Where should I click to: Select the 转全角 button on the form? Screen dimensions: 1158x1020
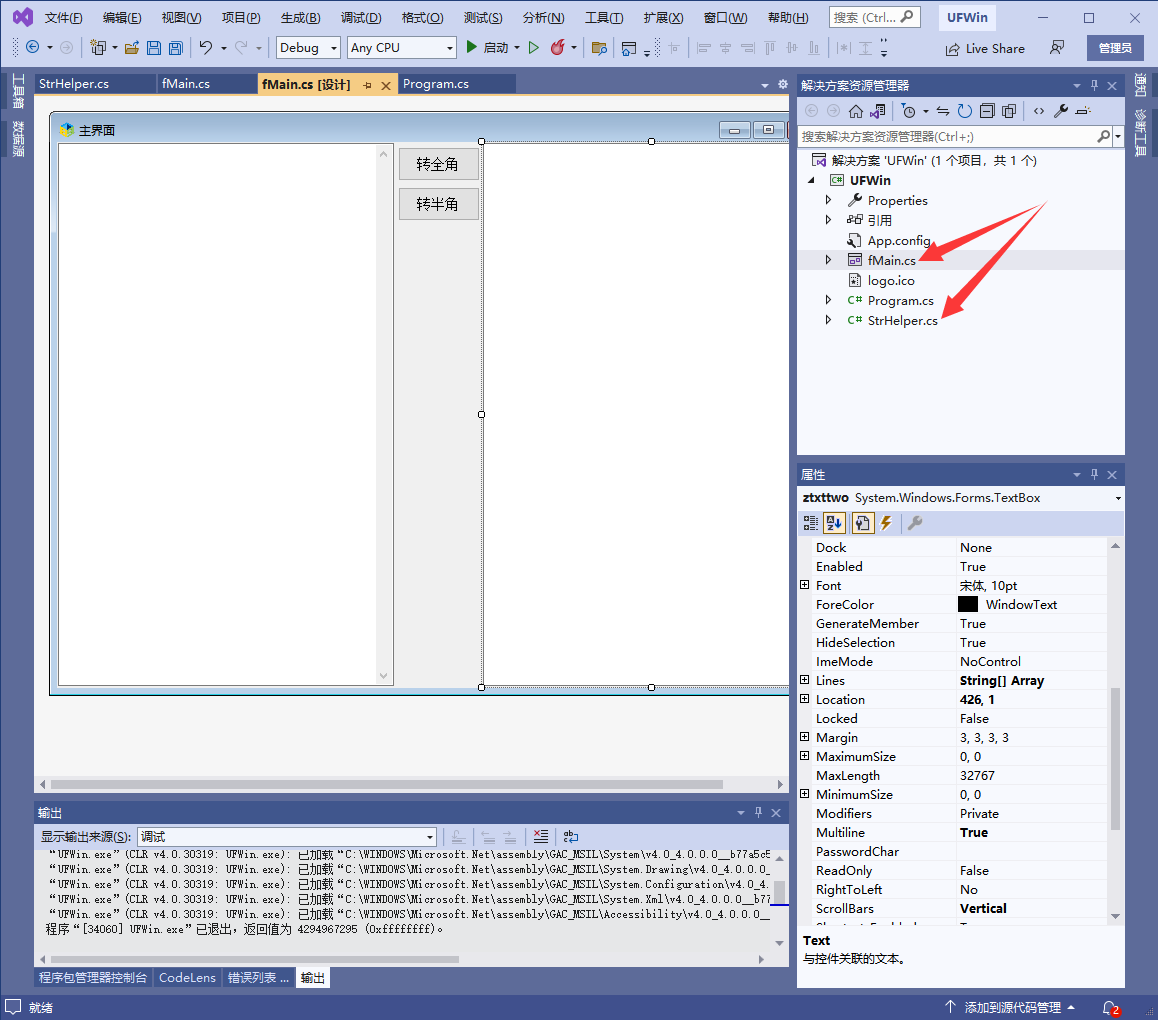pyautogui.click(x=438, y=164)
